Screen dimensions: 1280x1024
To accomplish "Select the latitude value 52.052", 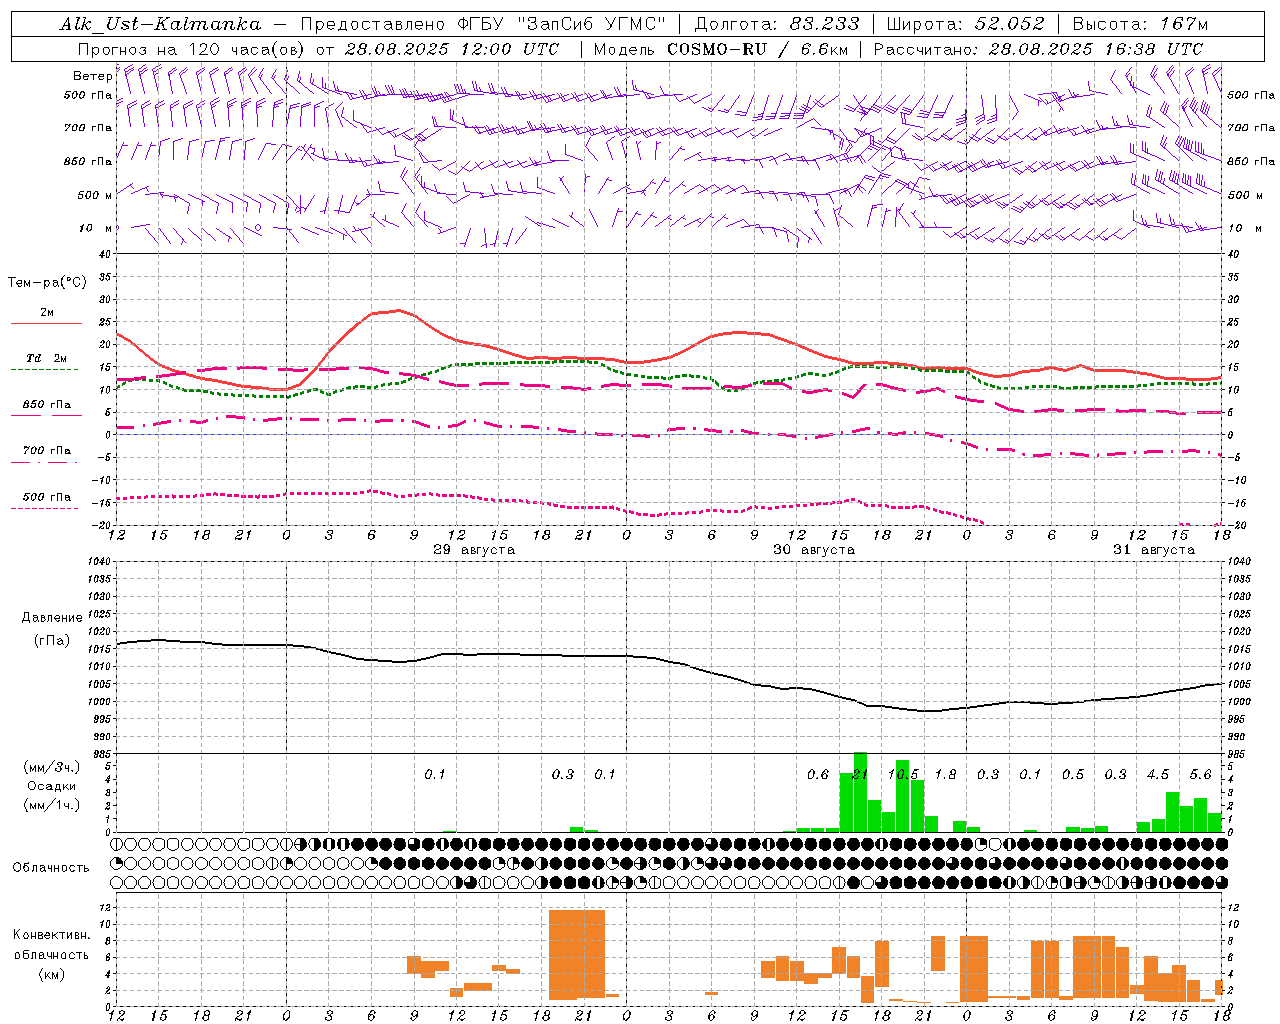I will pyautogui.click(x=1010, y=24).
